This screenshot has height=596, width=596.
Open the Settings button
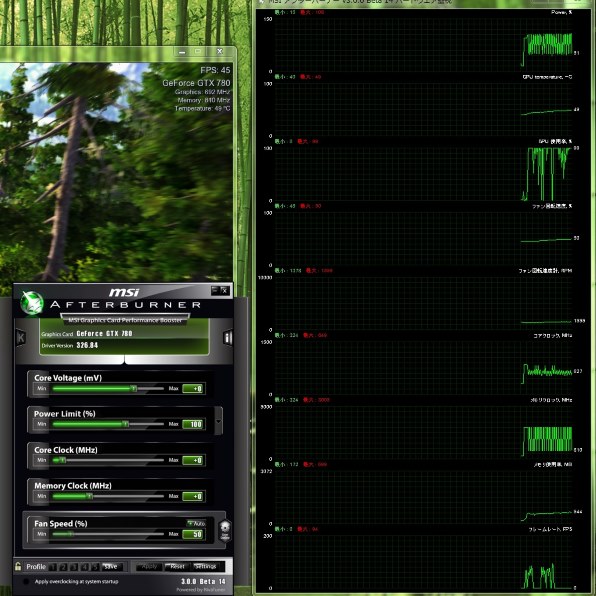pos(206,567)
